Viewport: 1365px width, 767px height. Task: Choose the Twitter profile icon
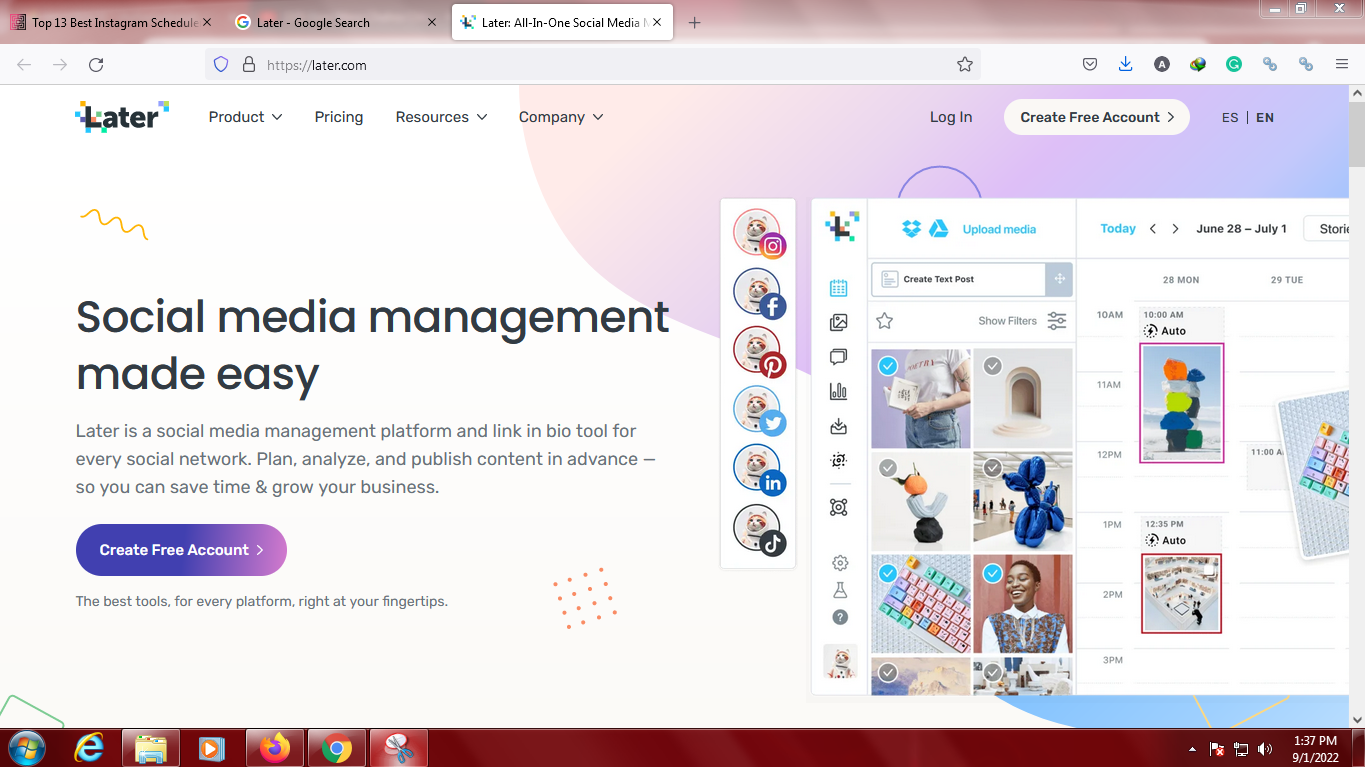tap(759, 411)
